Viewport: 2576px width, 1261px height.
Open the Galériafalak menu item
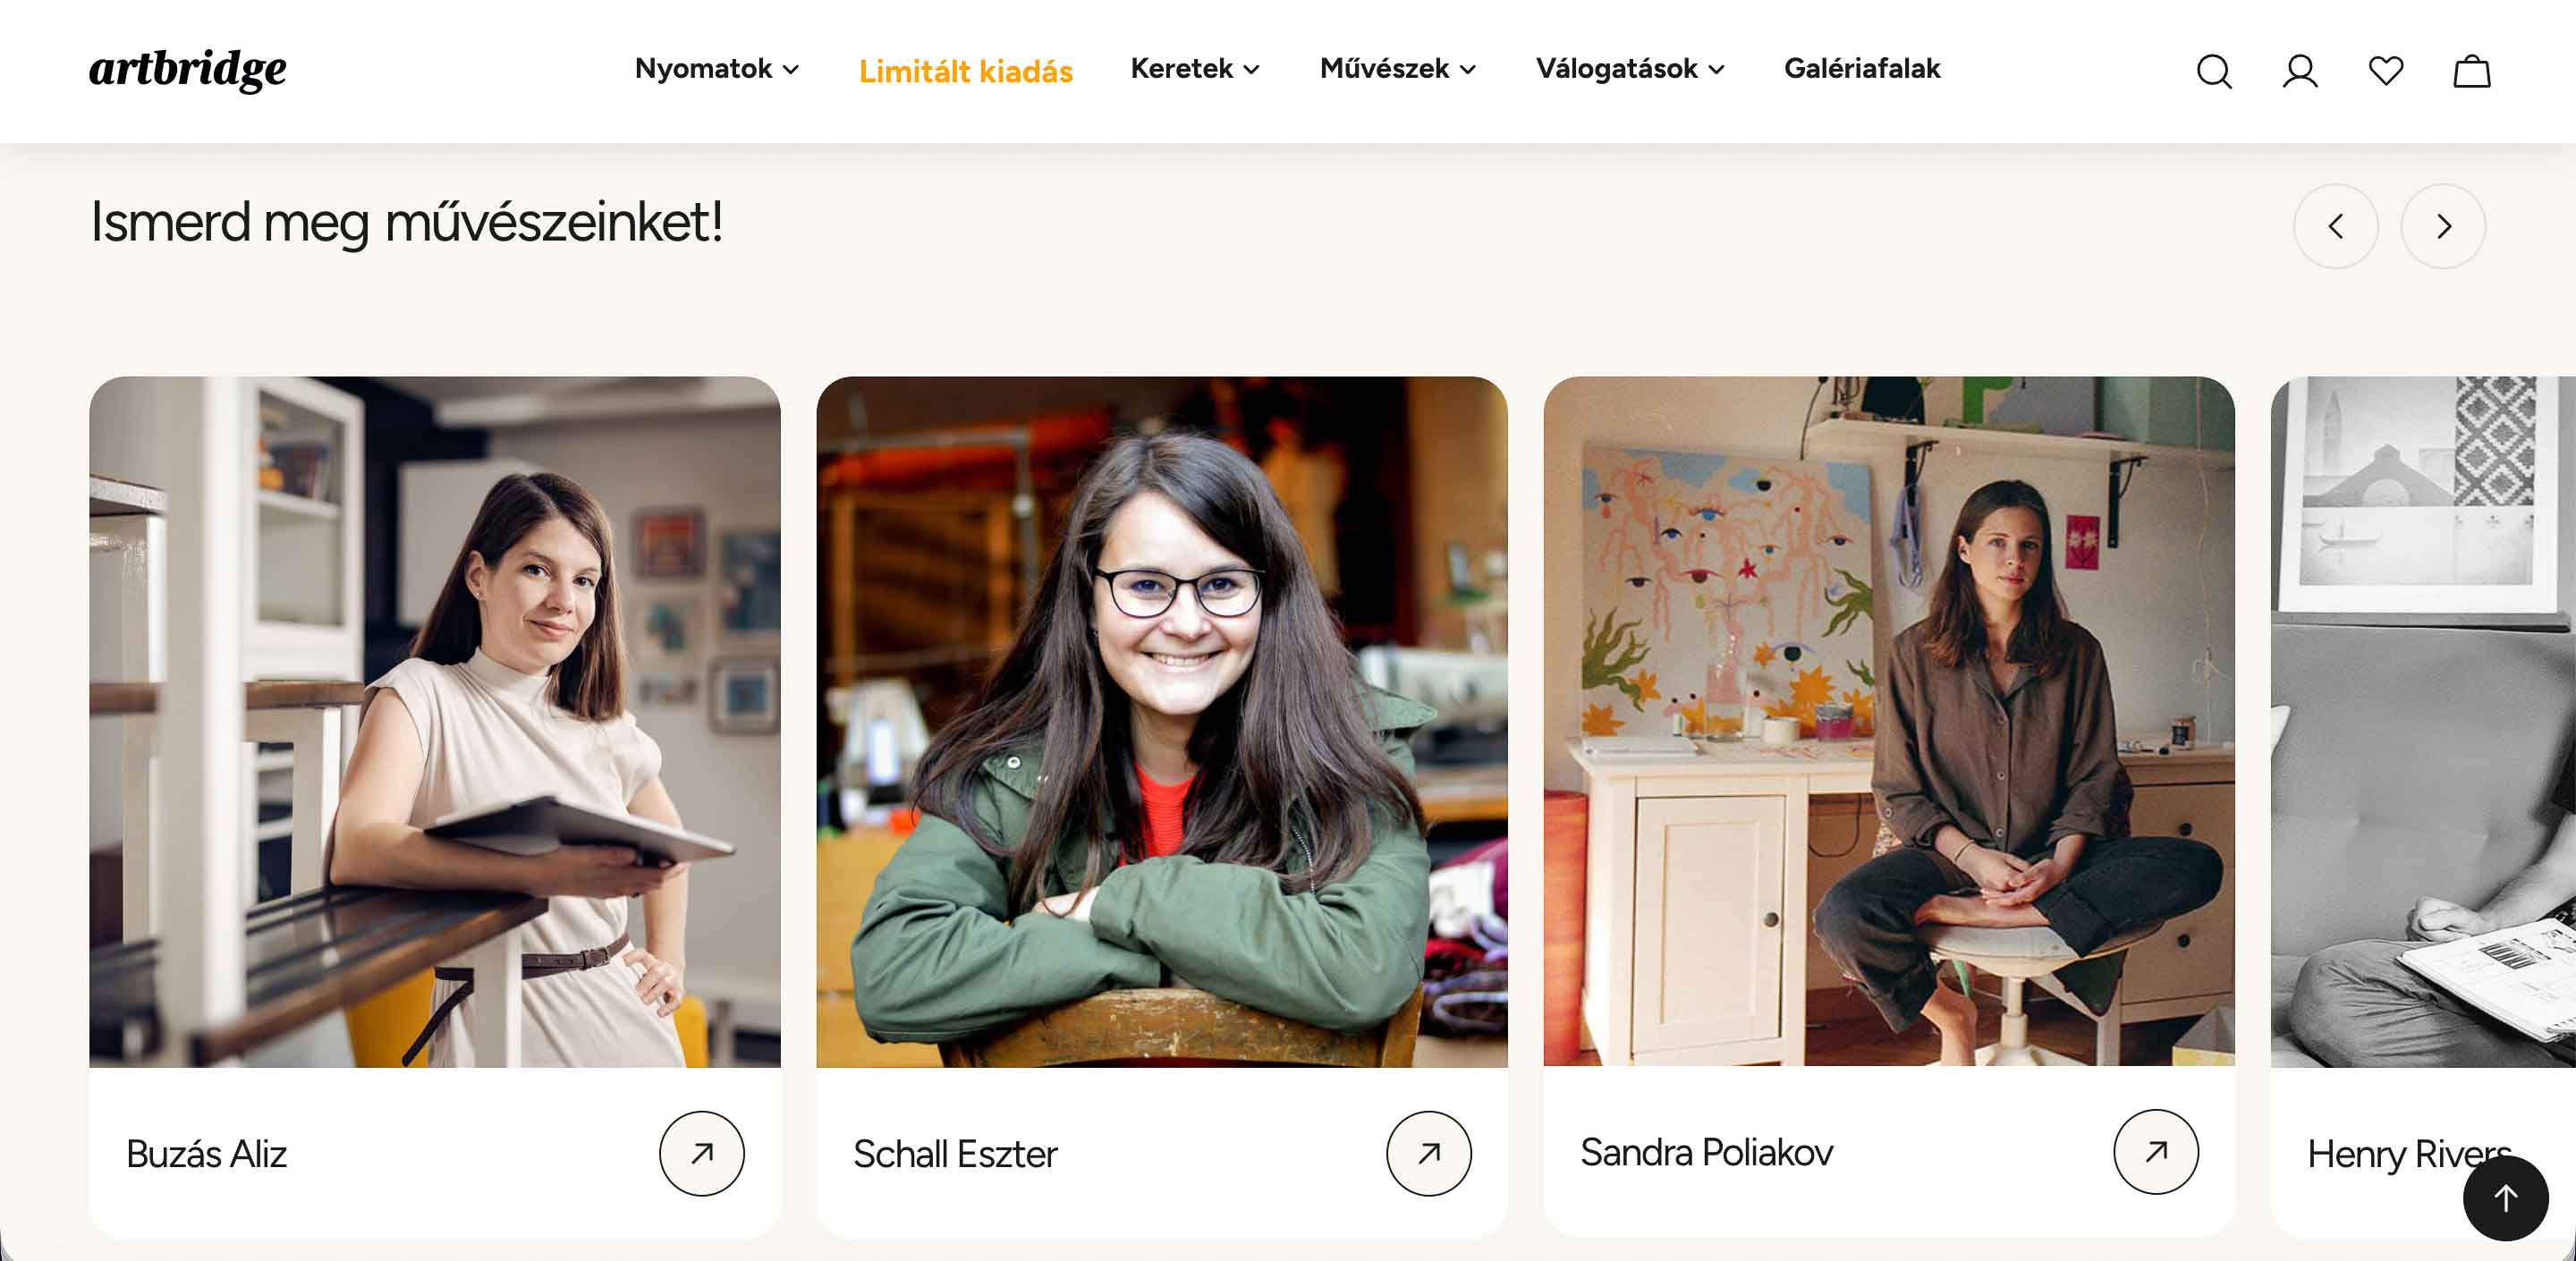click(1862, 69)
